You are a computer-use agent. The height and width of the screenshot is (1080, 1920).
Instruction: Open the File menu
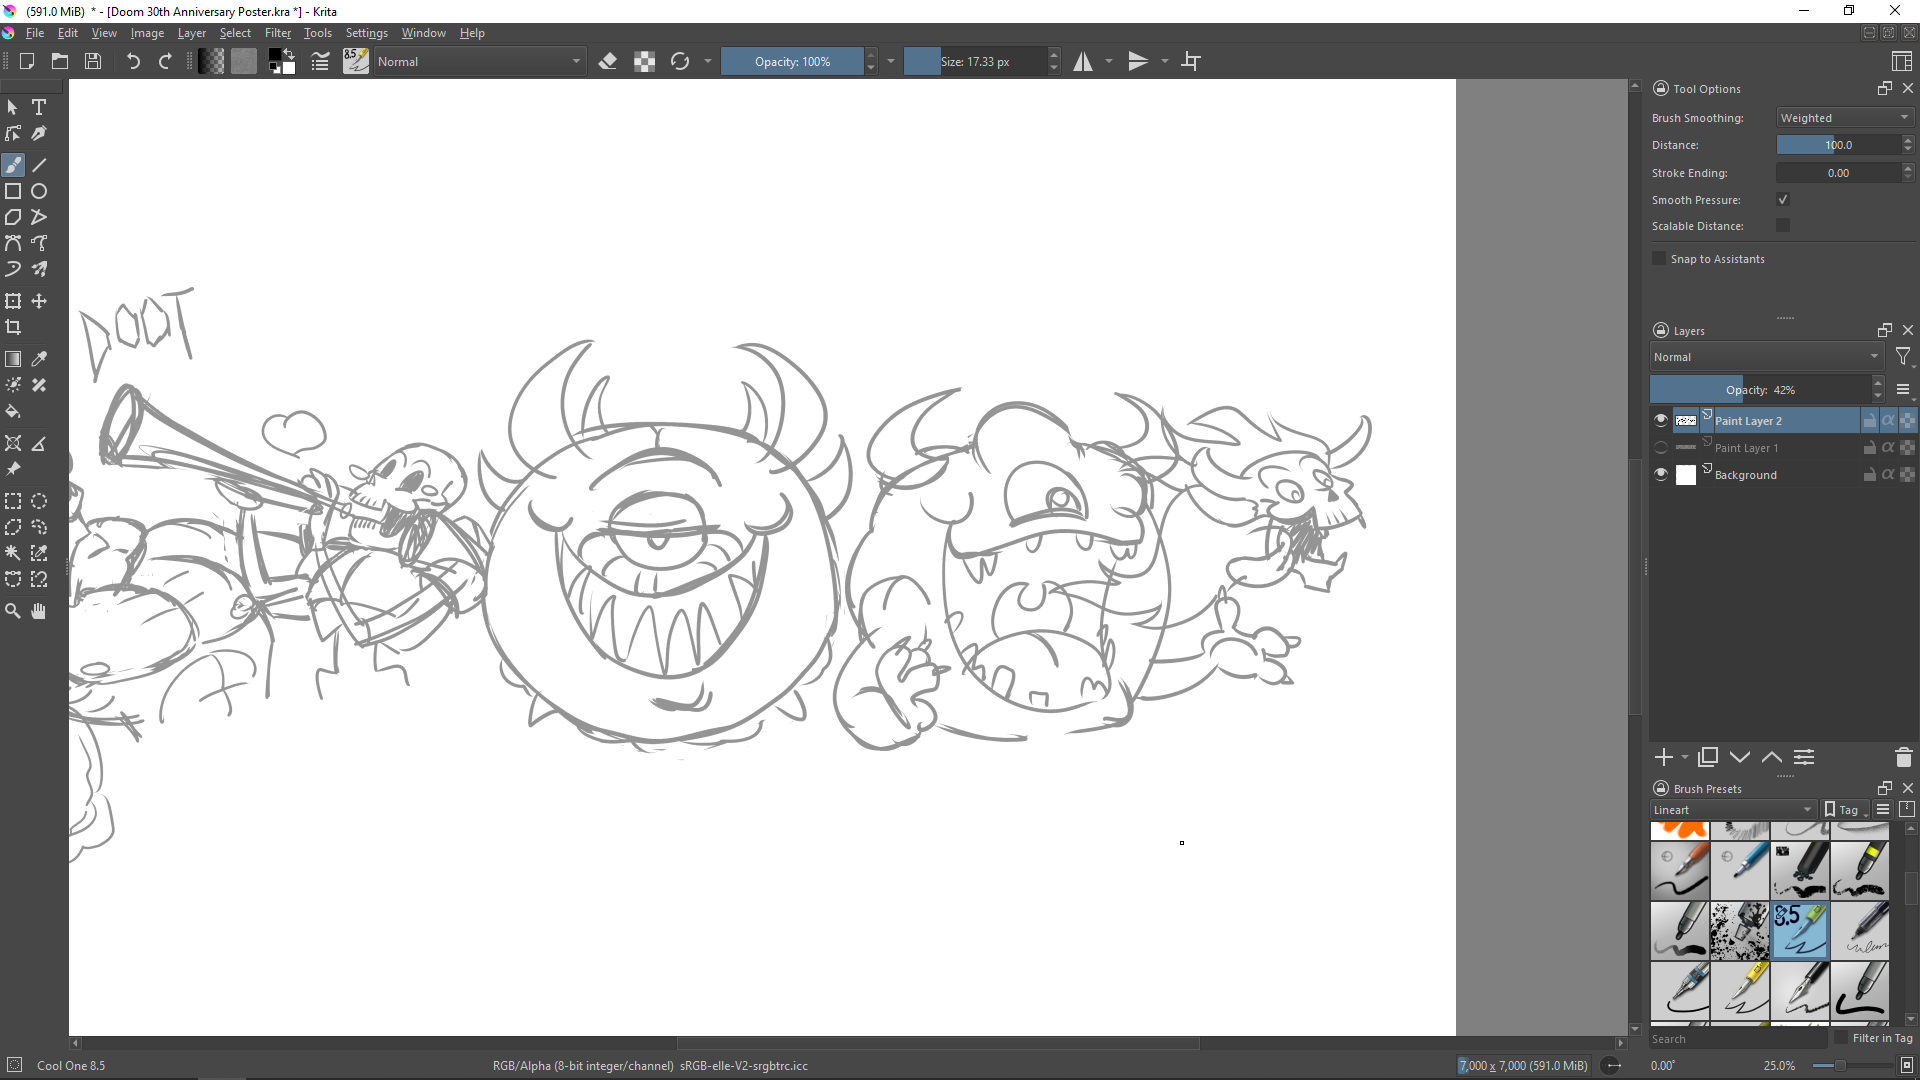tap(35, 33)
